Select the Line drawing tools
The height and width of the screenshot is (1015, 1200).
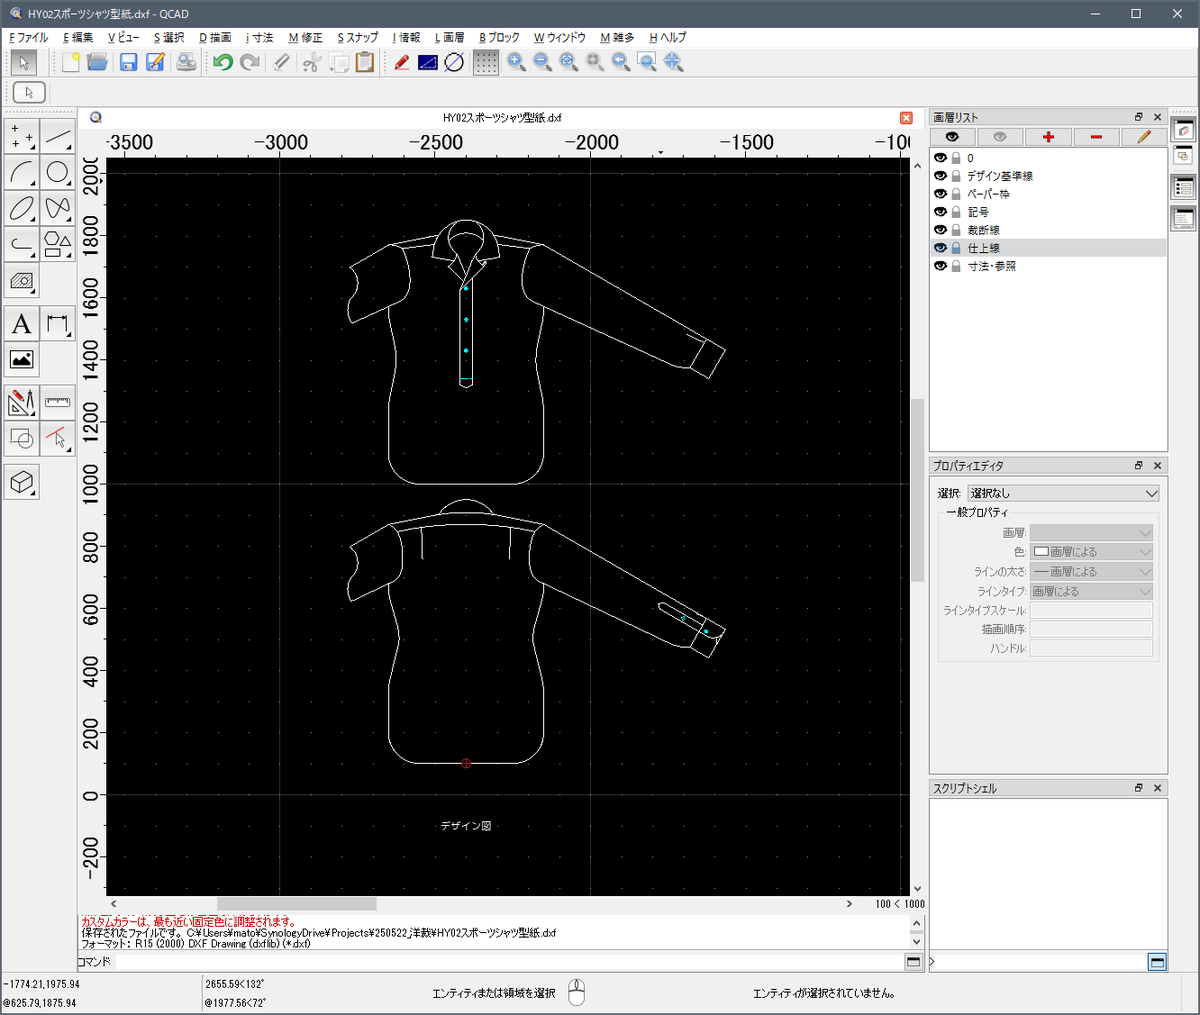(58, 137)
